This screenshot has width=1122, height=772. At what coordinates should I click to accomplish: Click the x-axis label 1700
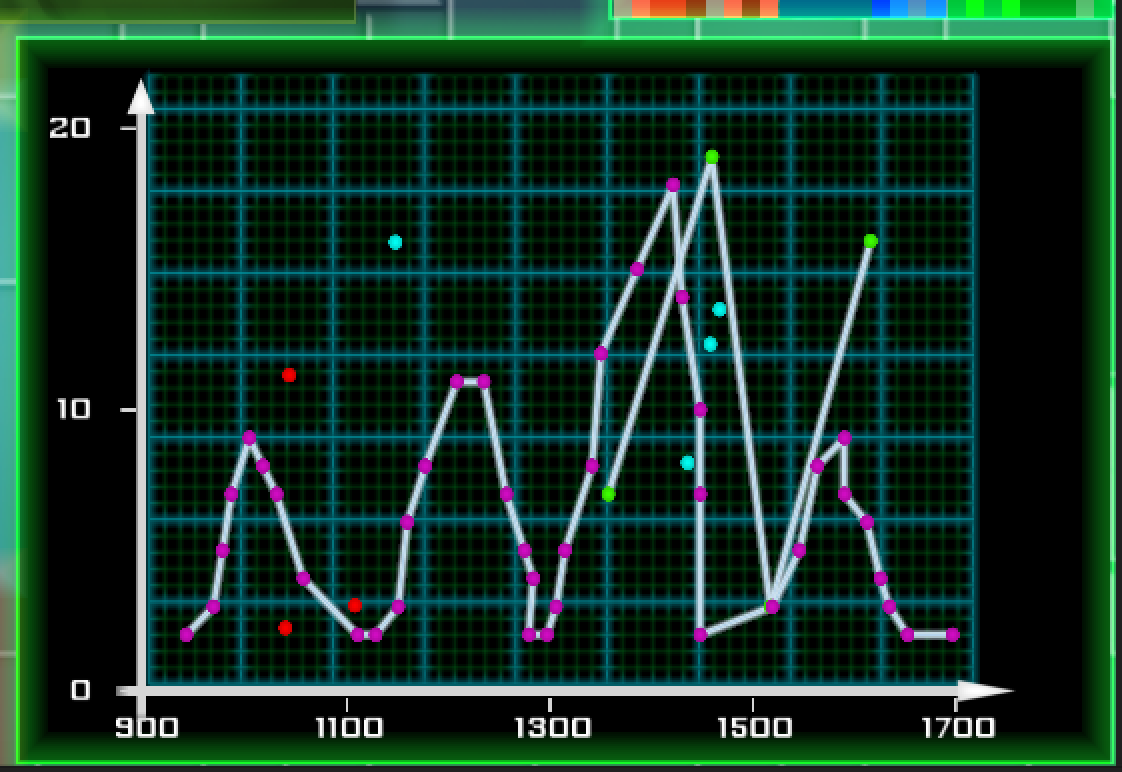[x=958, y=728]
